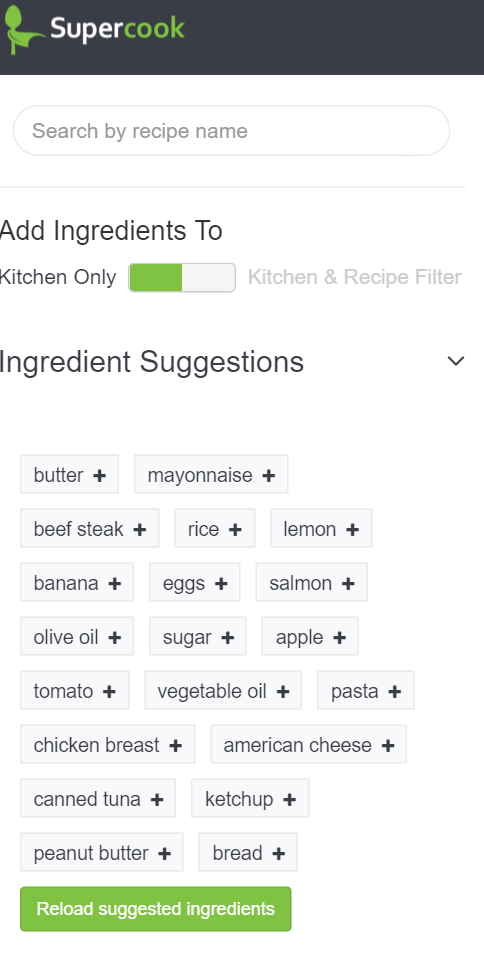Viewport: 484px width, 959px height.
Task: Click the Supercook spoon logo icon
Action: tap(23, 29)
